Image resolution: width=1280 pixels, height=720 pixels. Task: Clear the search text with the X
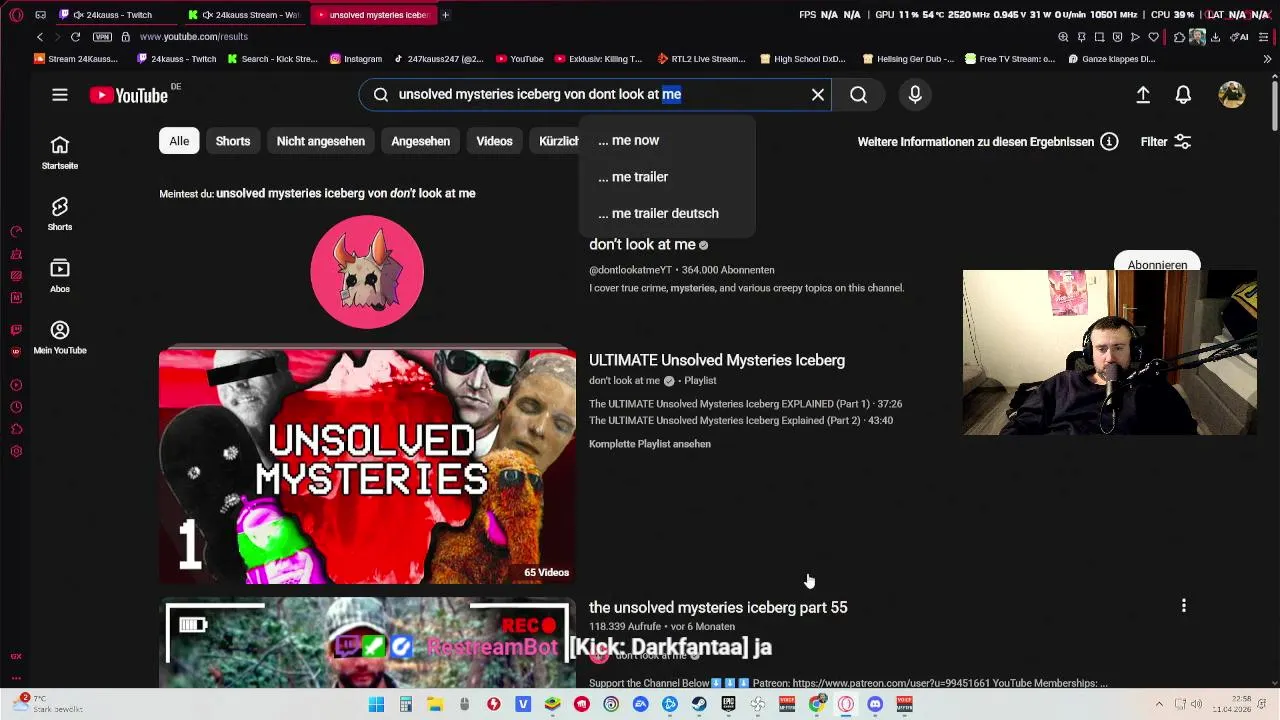(x=818, y=95)
